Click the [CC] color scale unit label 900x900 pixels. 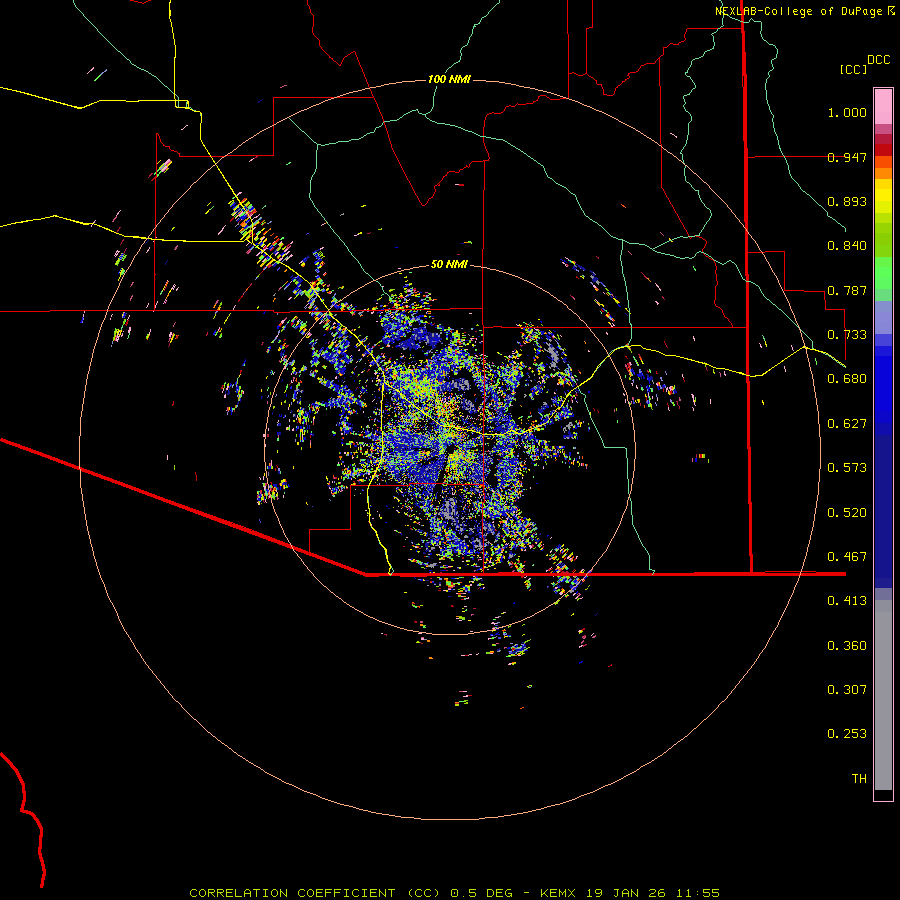click(853, 69)
